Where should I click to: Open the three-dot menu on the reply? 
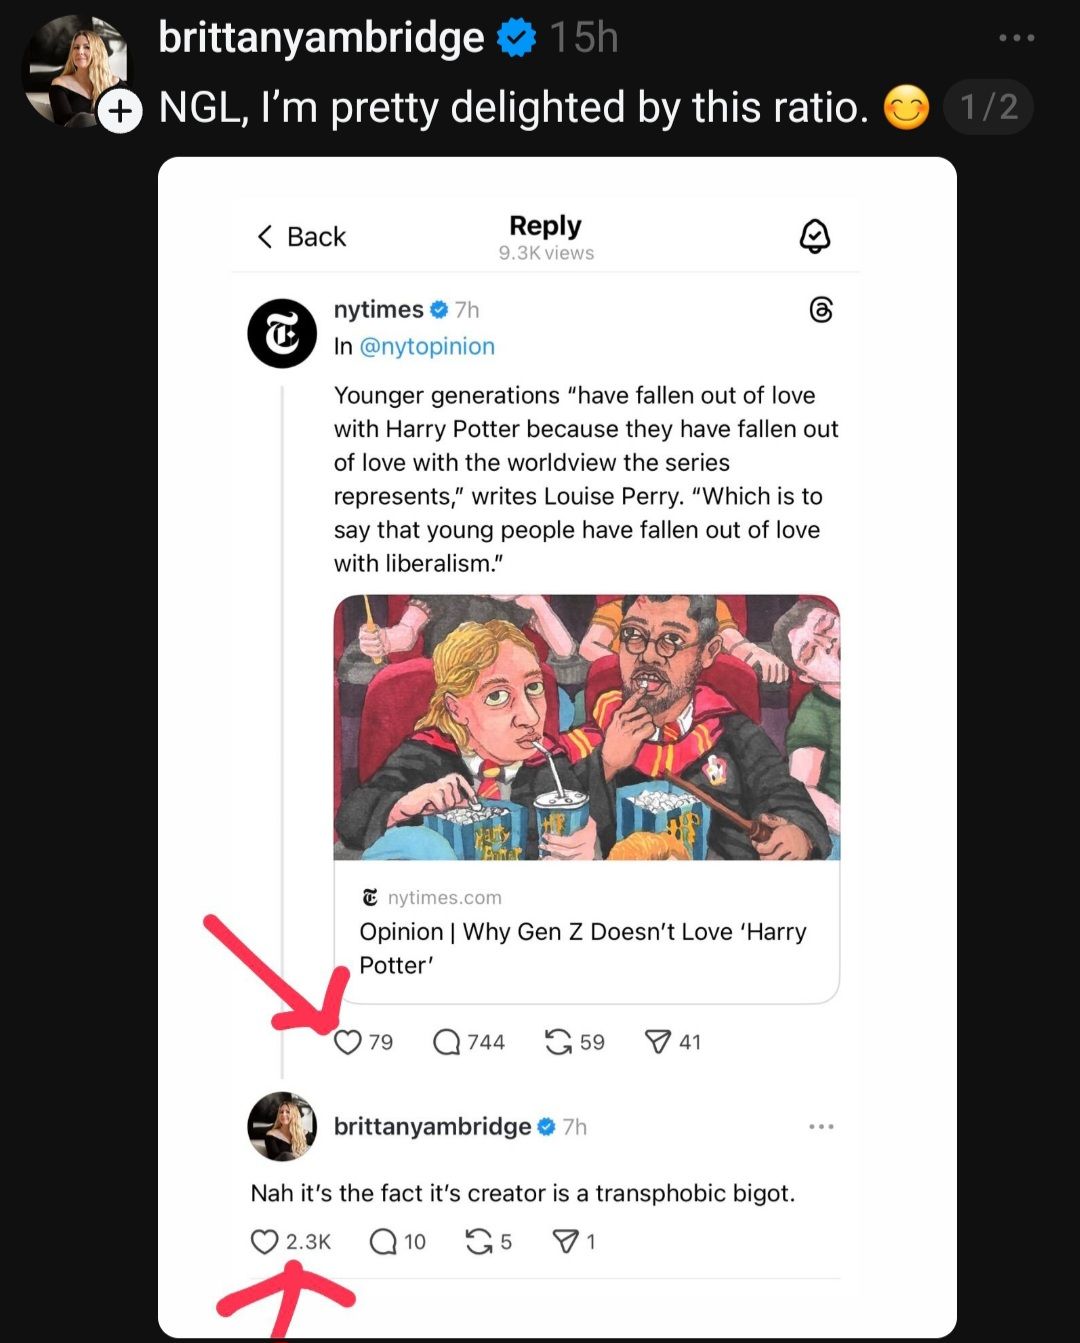pos(821,1127)
